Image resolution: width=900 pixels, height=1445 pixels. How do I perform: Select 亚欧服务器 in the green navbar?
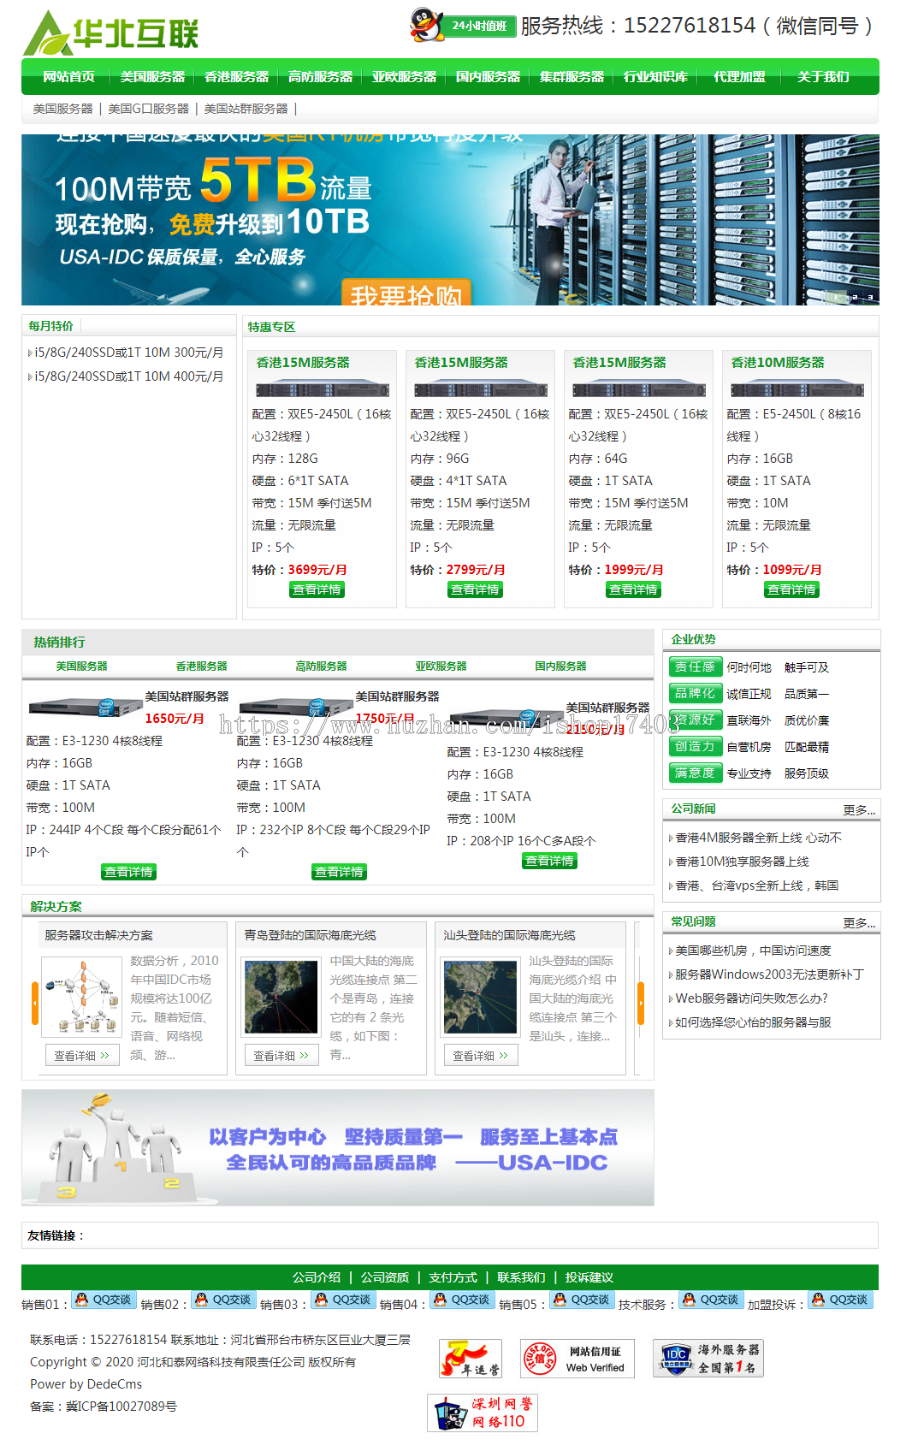click(404, 77)
